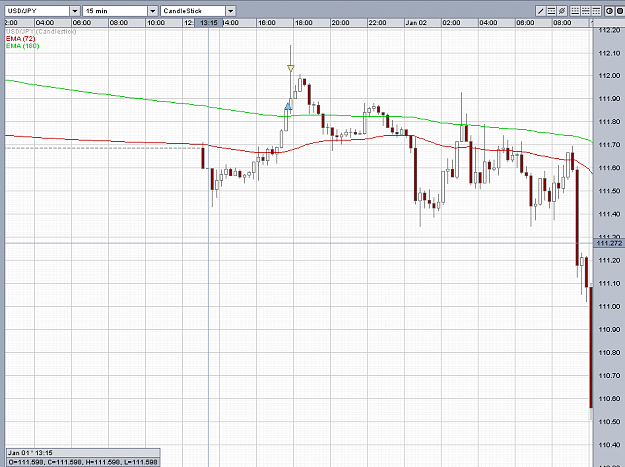This screenshot has height=467, width=625.
Task: Click the 22:00 time axis label
Action: (377, 23)
